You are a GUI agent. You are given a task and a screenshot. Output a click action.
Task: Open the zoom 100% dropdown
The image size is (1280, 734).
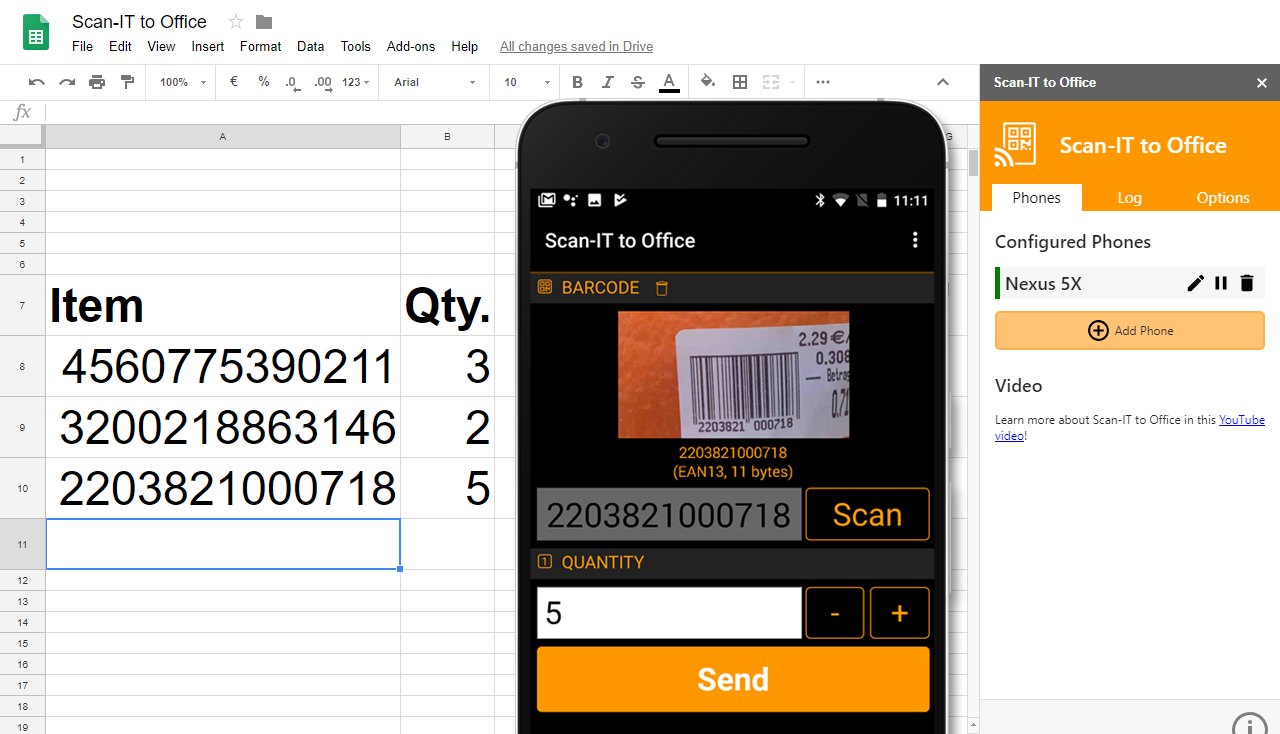(x=183, y=82)
